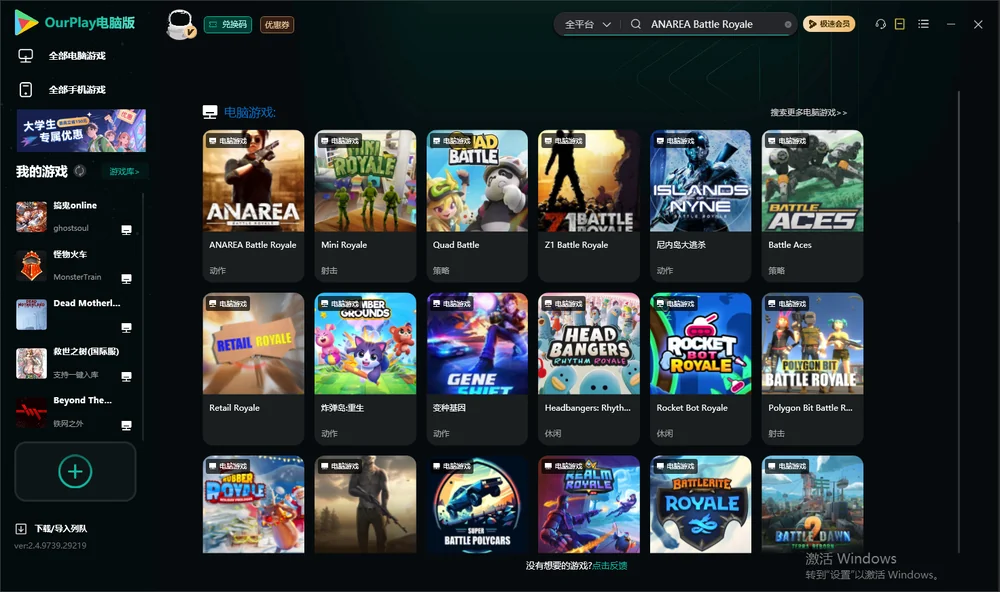Open download/import queue icon
Viewport: 1000px width, 592px height.
coord(21,529)
